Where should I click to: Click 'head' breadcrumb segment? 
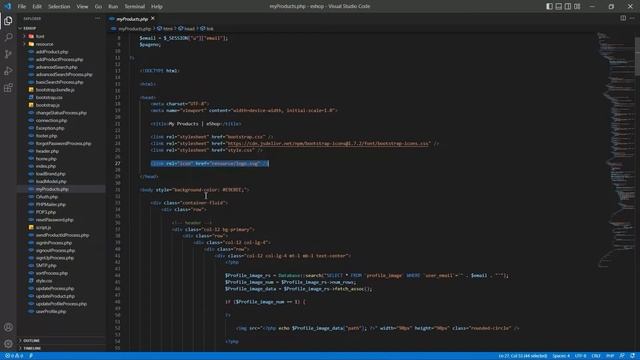point(189,29)
